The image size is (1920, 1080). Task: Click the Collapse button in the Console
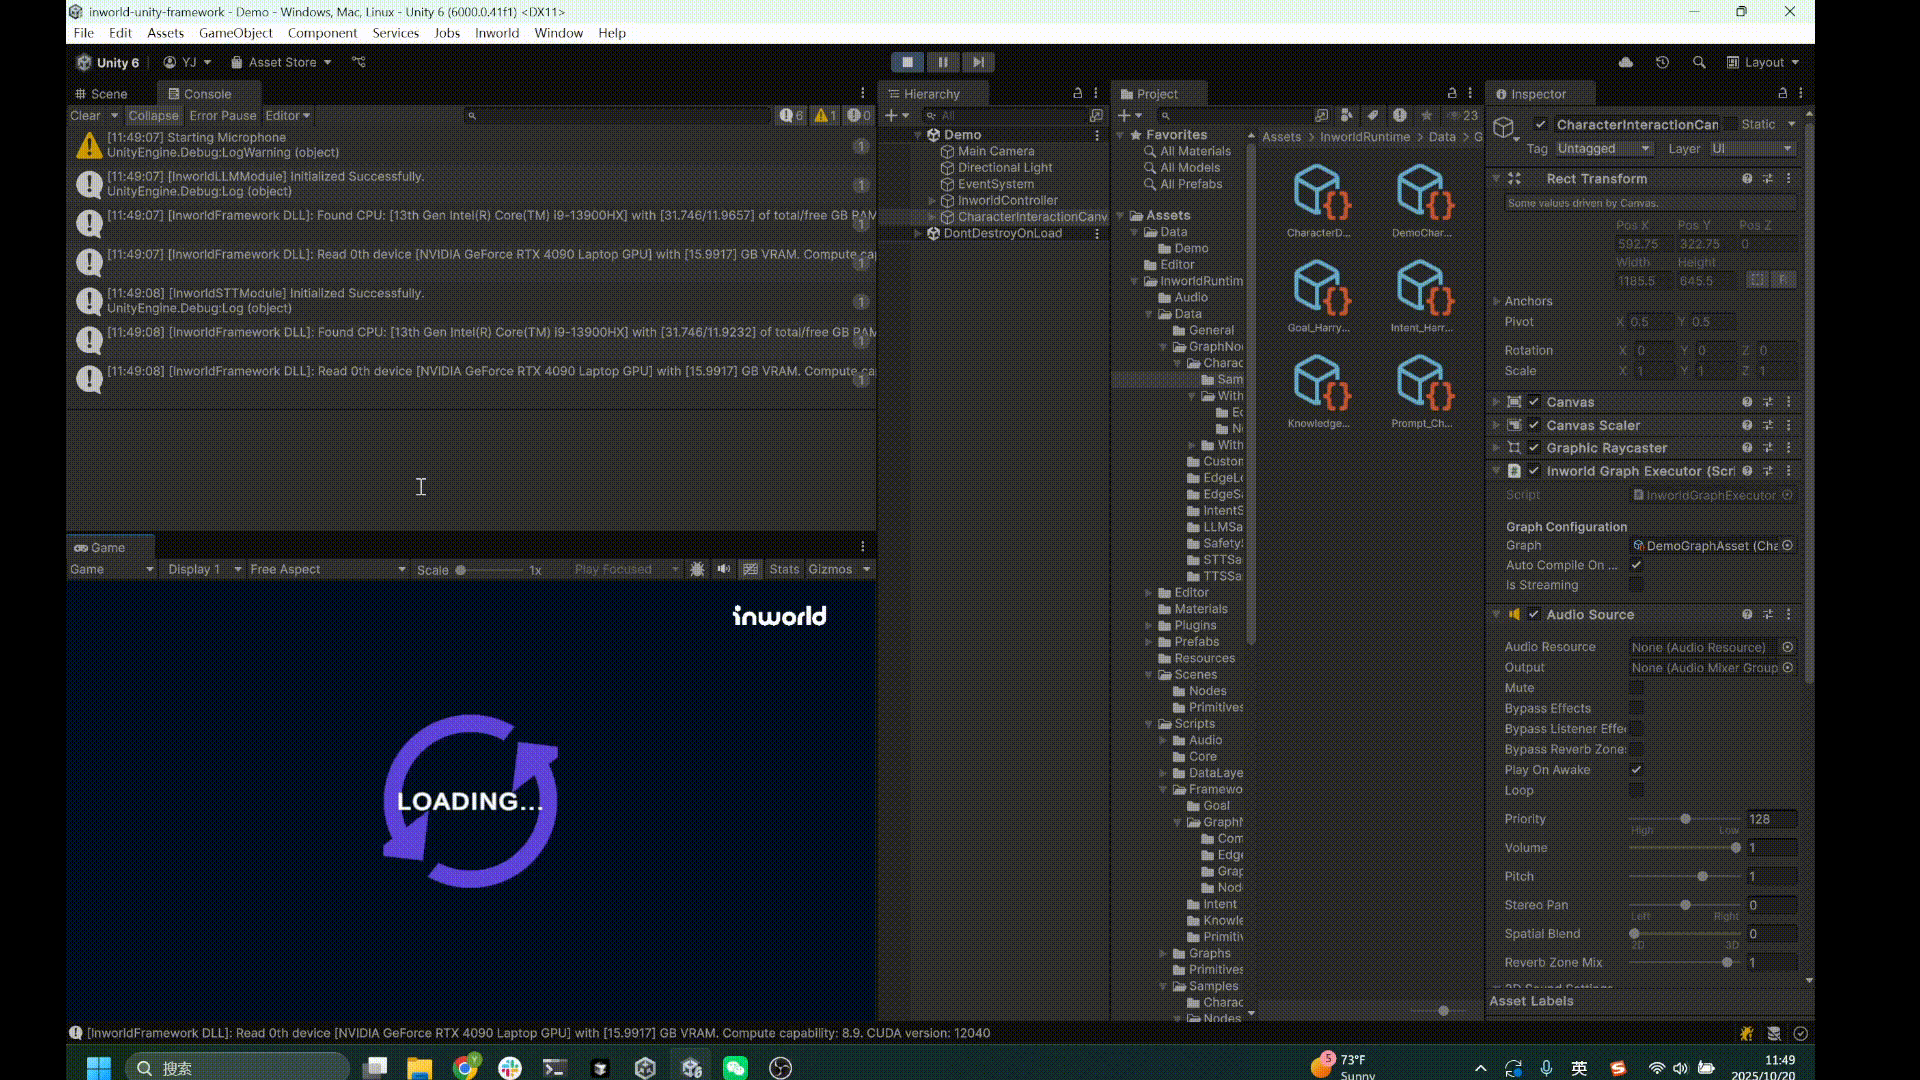click(153, 115)
